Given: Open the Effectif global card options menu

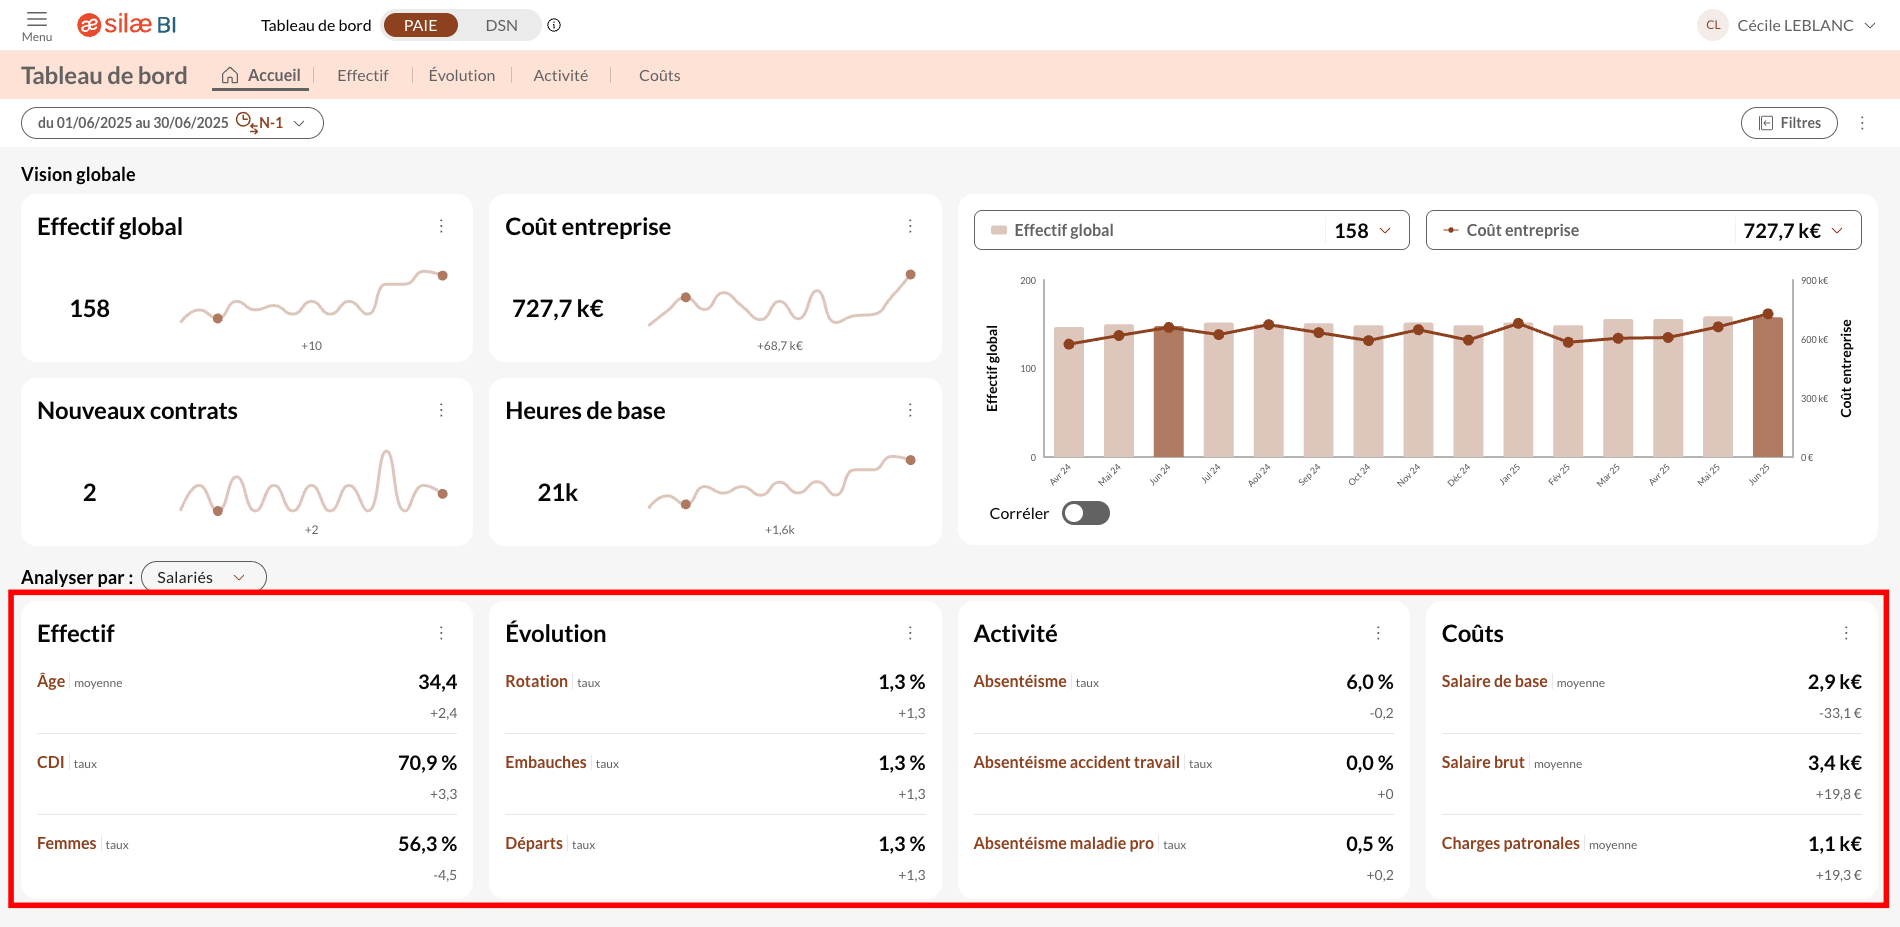Looking at the screenshot, I should (441, 227).
